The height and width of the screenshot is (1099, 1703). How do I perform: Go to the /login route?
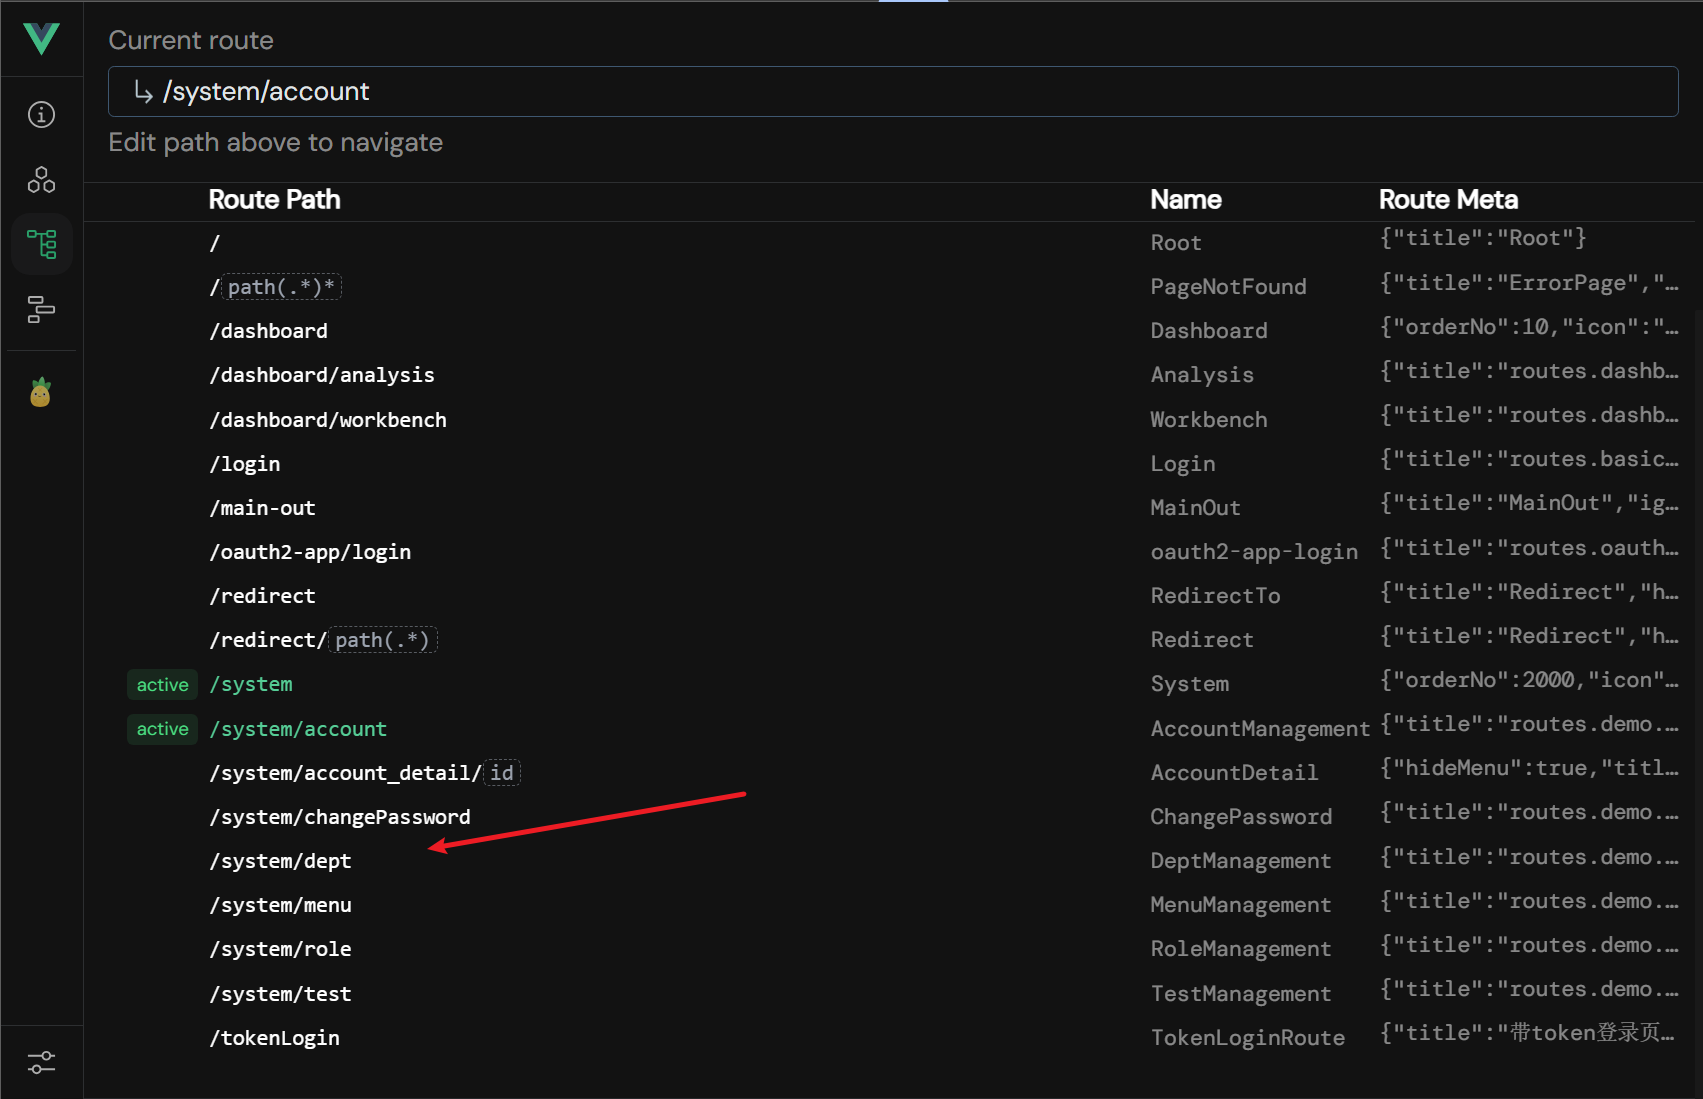click(244, 464)
